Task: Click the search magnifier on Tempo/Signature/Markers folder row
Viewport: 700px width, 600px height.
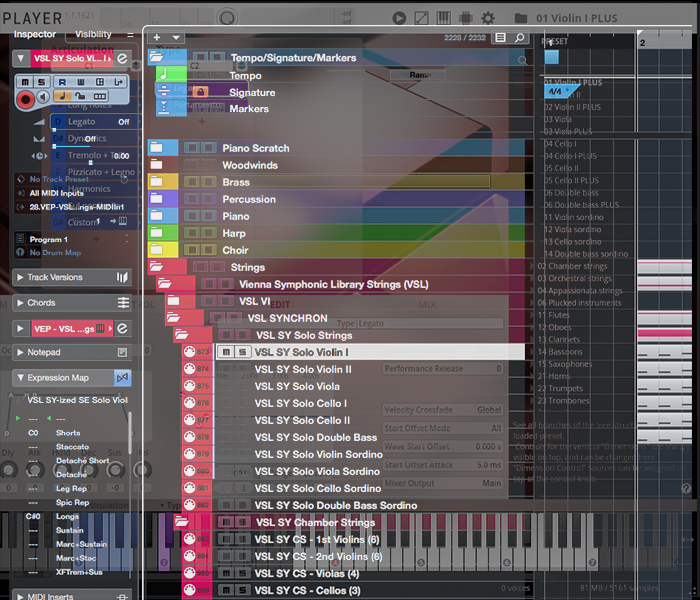Action: 522,60
